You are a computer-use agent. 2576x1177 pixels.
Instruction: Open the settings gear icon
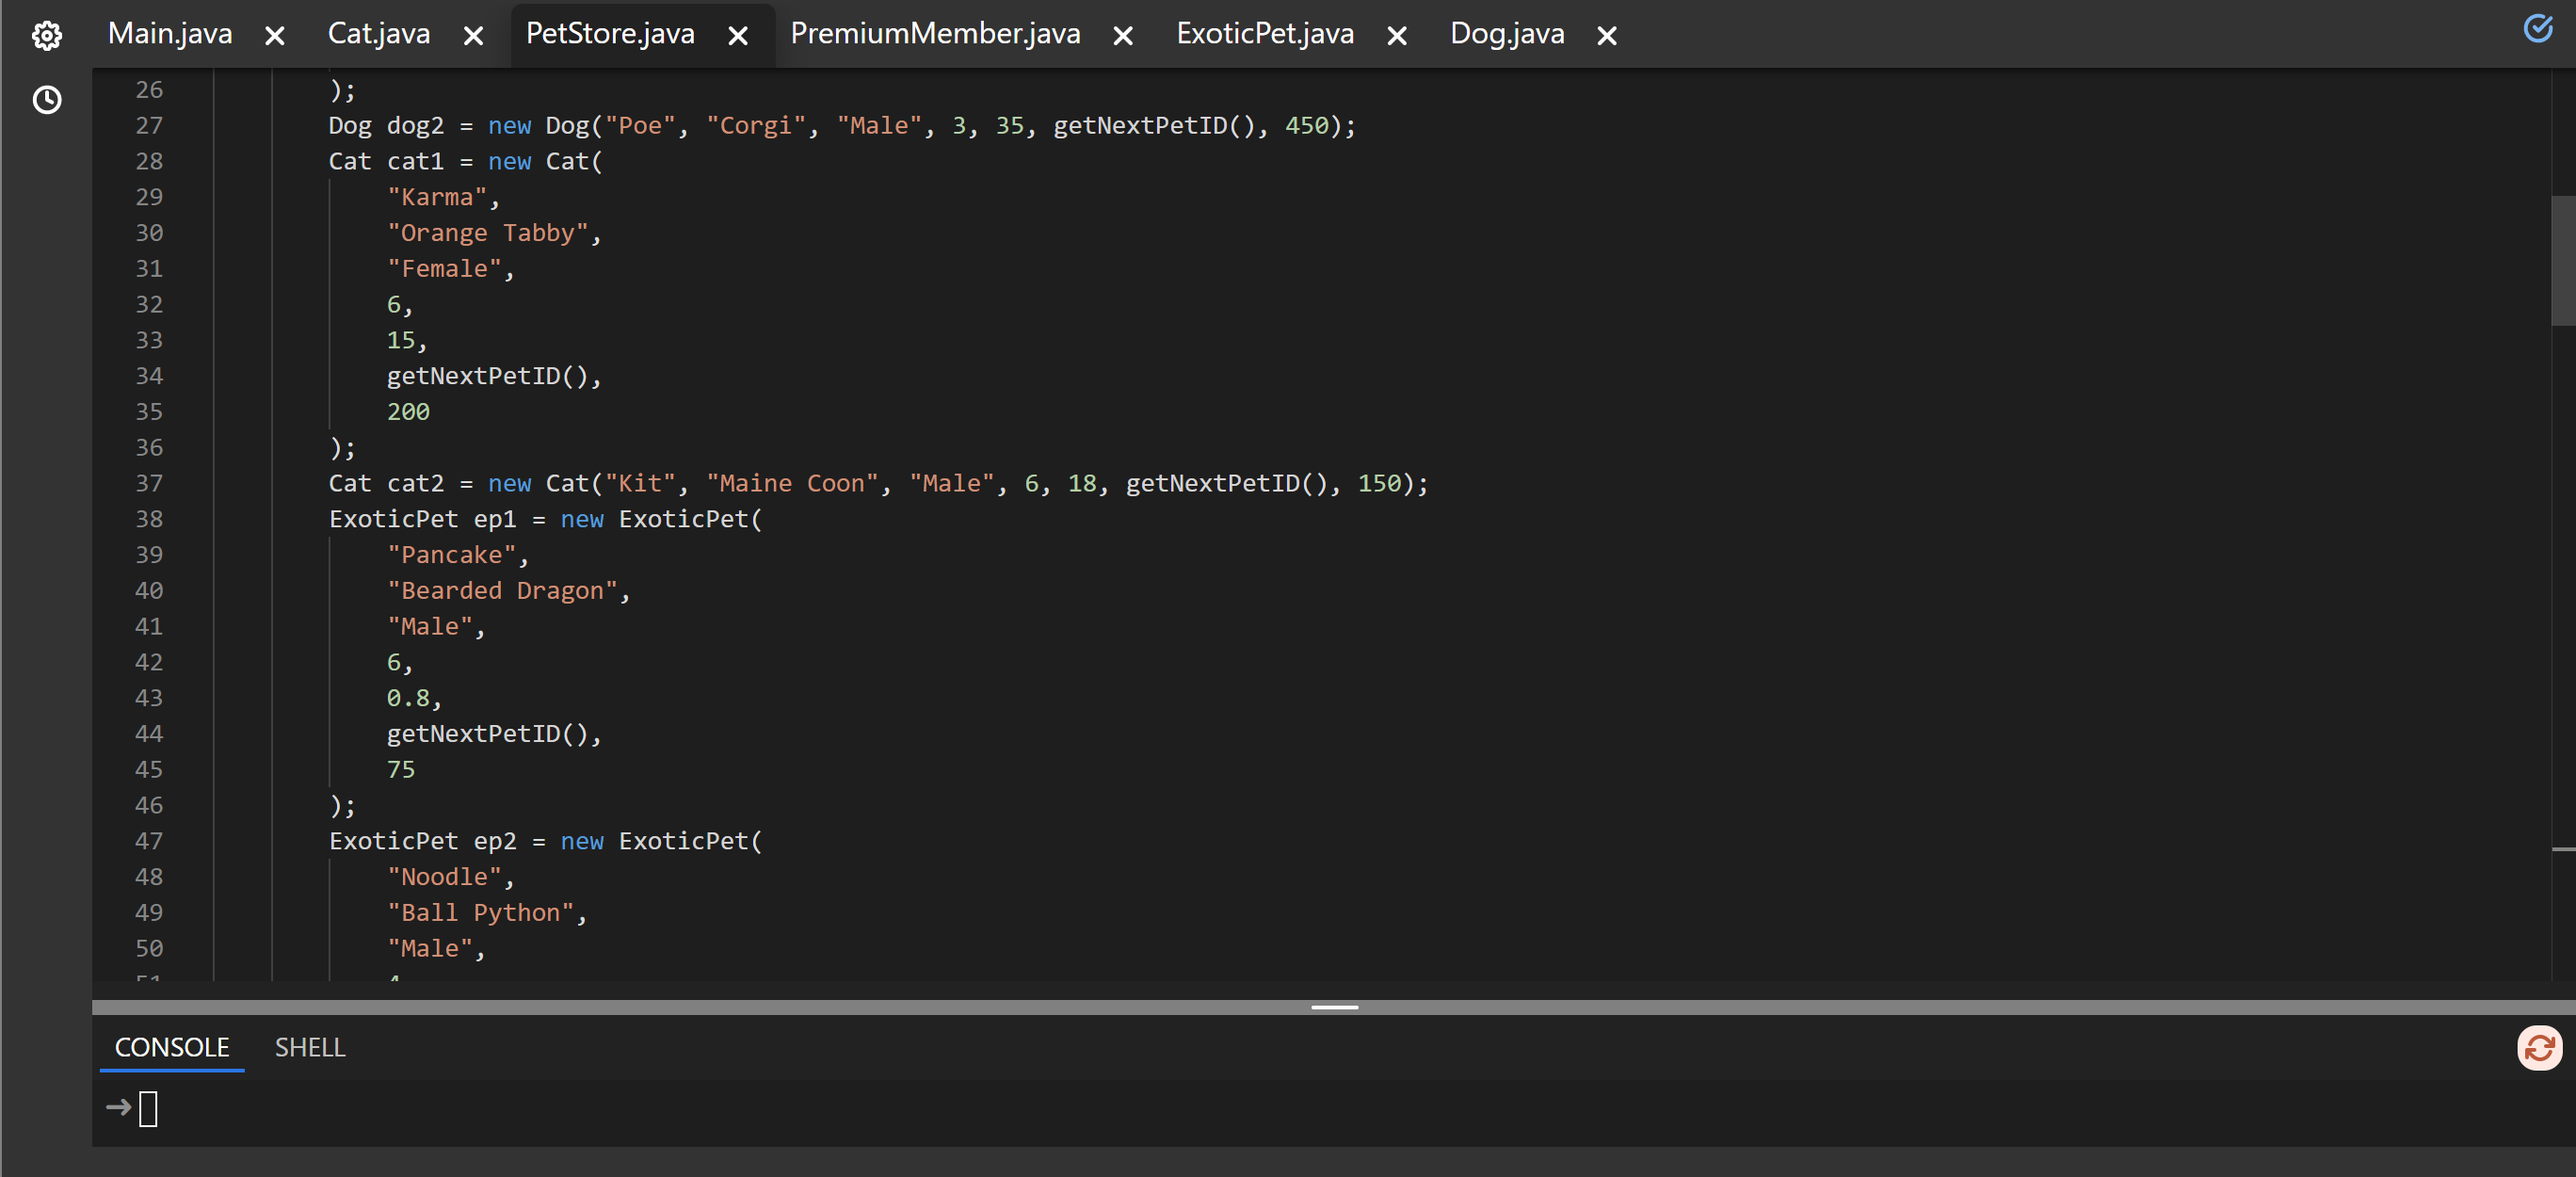coord(47,35)
